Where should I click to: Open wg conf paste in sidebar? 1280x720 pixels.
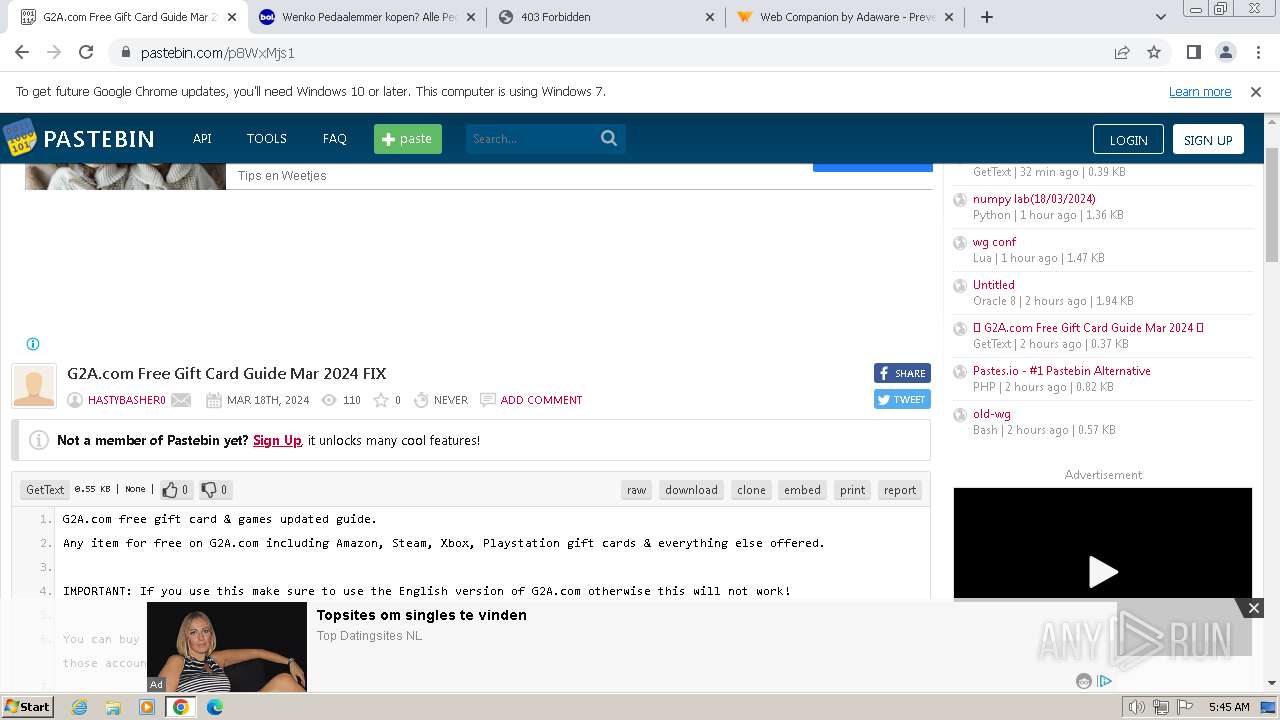(x=994, y=242)
